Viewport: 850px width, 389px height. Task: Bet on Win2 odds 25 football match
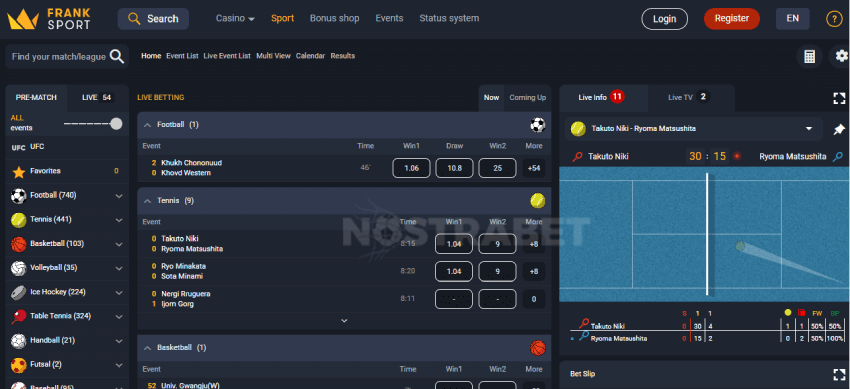coord(497,168)
